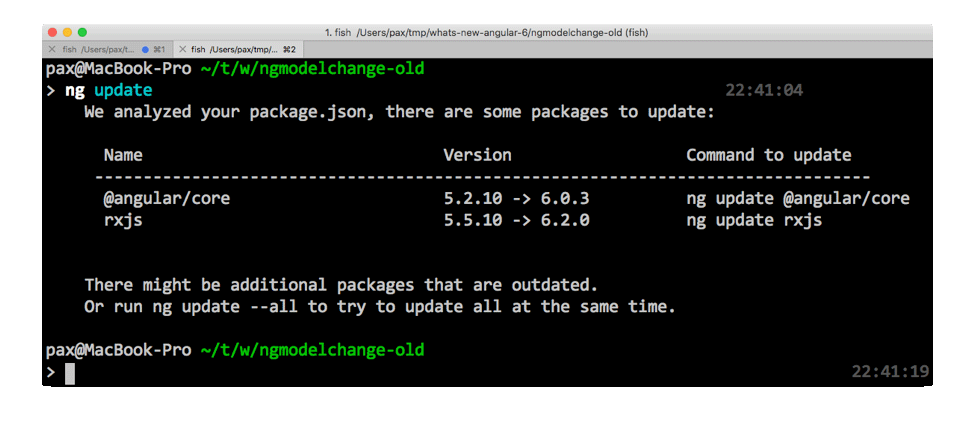Image resolution: width=974 pixels, height=445 pixels.
Task: Click the '@angular/core' package name
Action: pos(166,199)
